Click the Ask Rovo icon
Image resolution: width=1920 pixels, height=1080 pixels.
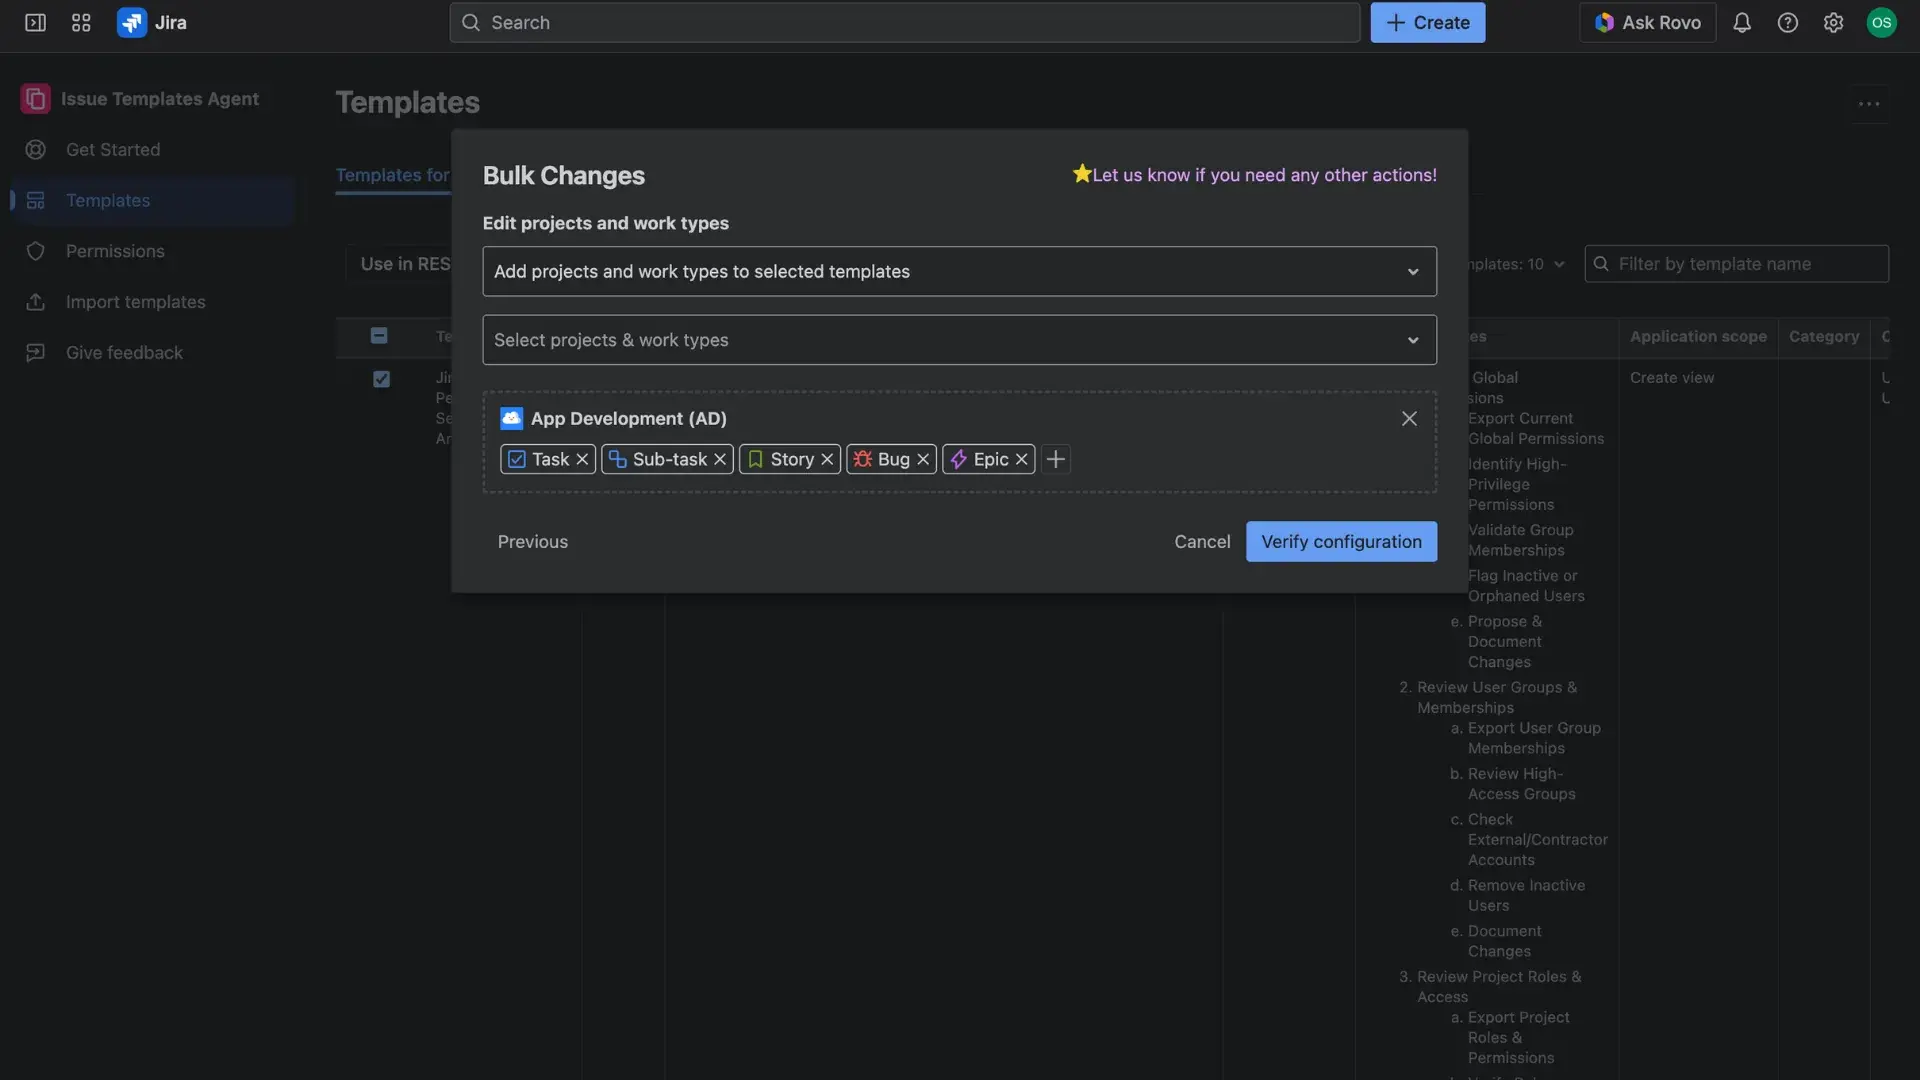[1606, 22]
